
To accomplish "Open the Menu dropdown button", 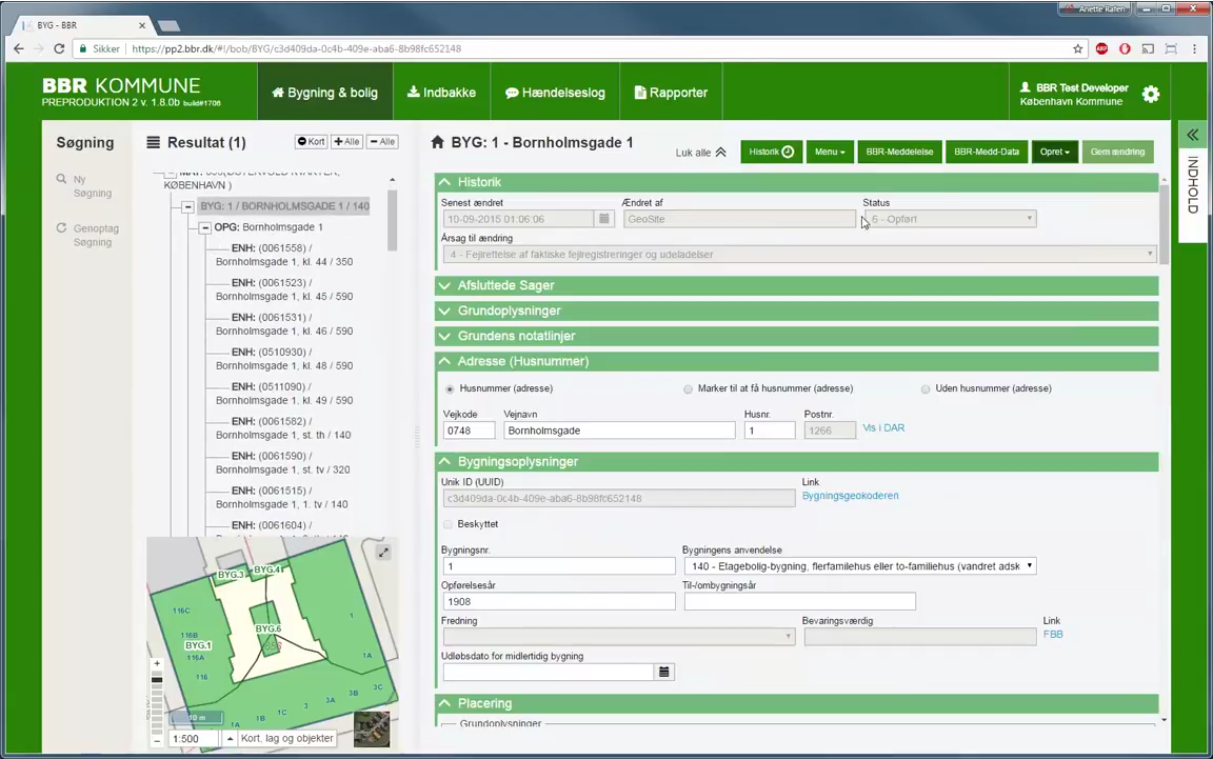I will tap(829, 152).
